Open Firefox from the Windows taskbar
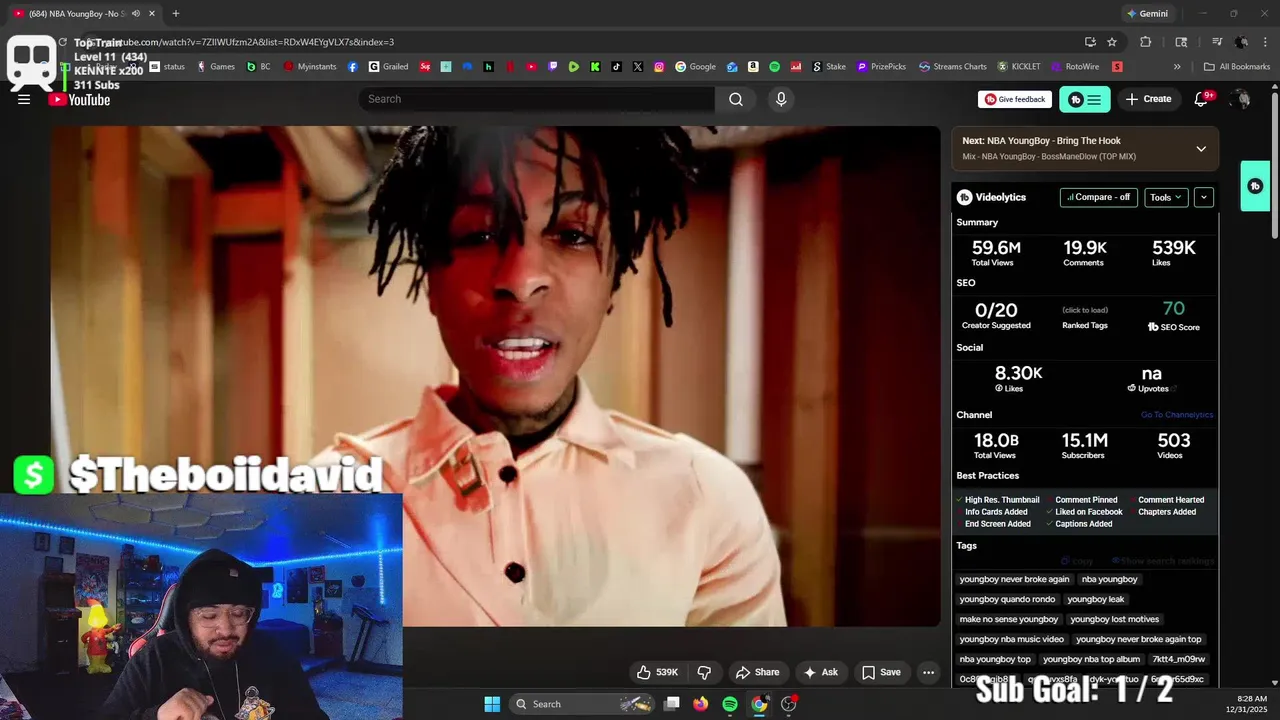This screenshot has height=720, width=1280. coord(701,704)
